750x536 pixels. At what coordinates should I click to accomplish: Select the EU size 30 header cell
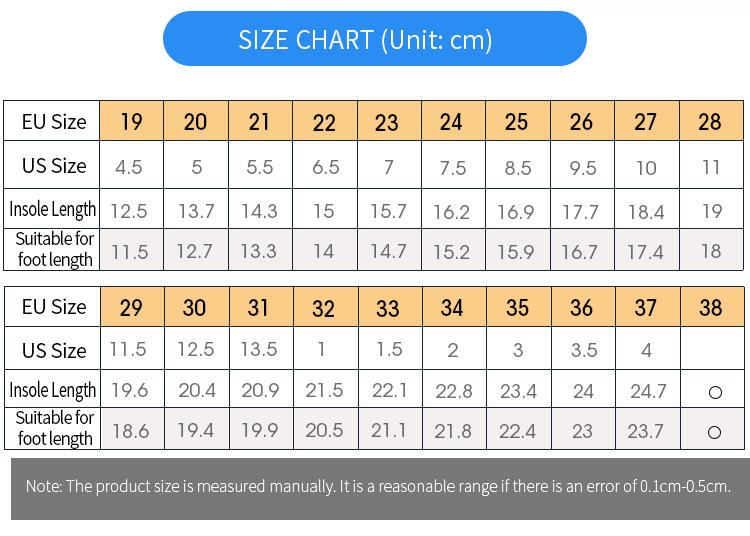[194, 307]
